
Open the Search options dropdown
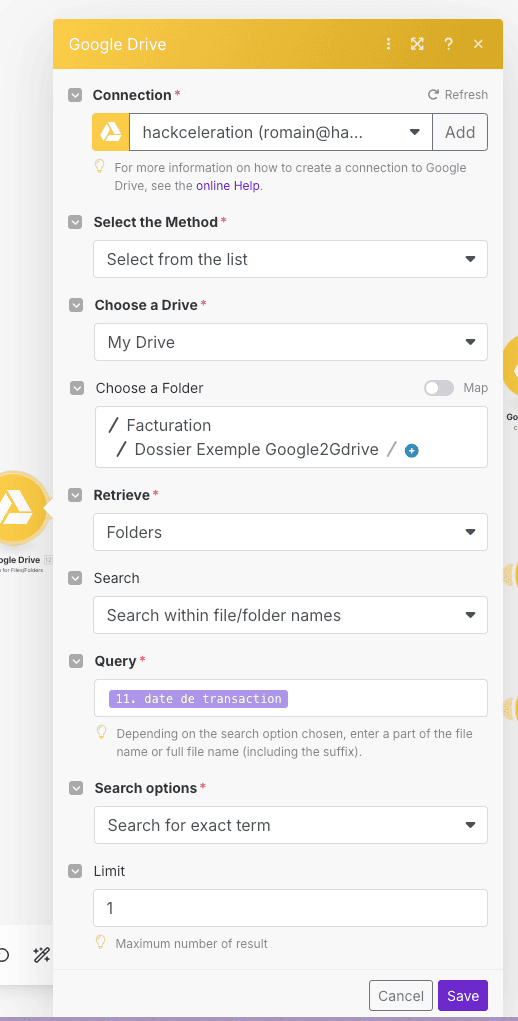[290, 825]
